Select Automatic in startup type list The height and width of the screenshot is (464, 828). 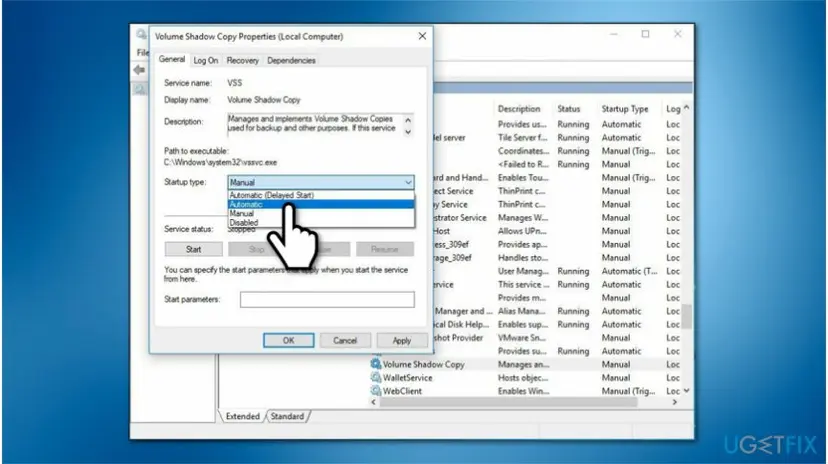[321, 204]
